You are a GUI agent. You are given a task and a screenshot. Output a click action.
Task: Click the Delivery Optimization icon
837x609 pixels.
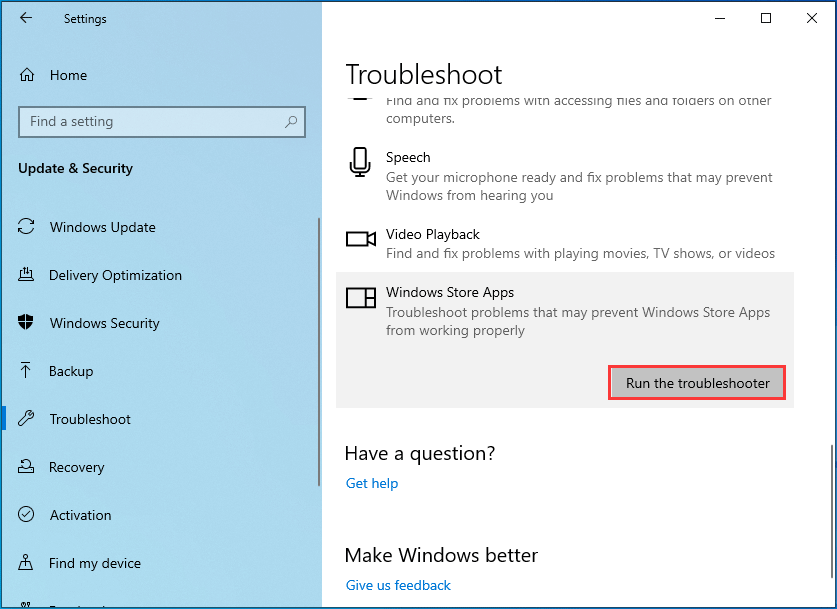coord(26,275)
